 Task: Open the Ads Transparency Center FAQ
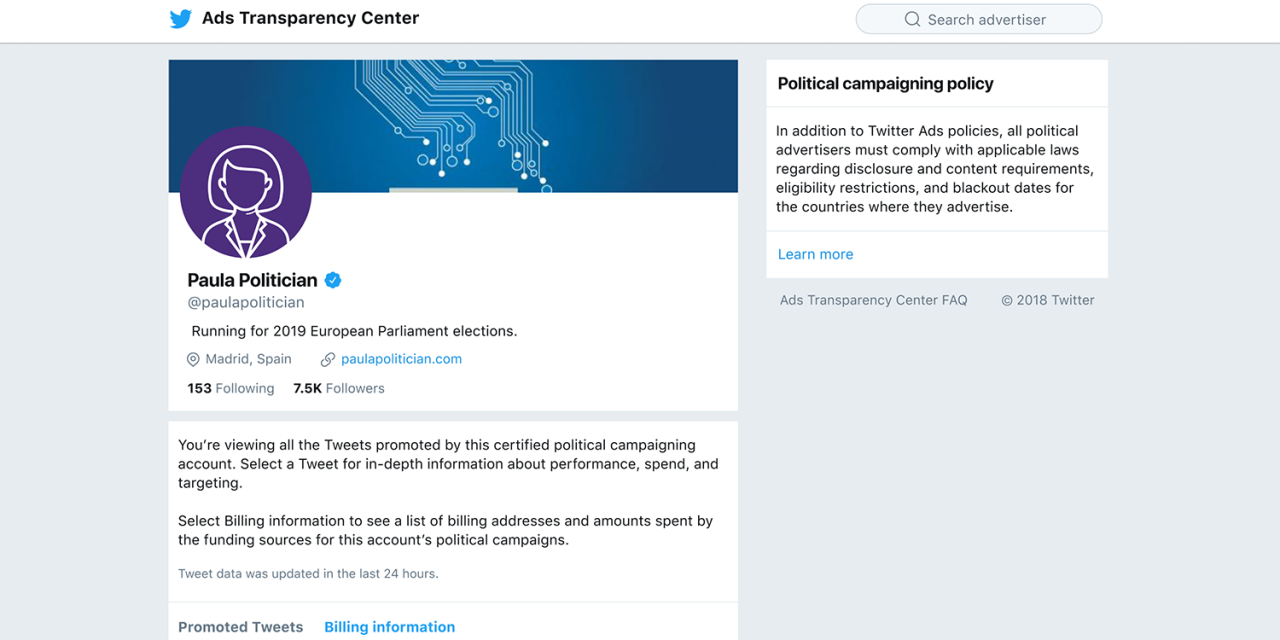click(873, 300)
